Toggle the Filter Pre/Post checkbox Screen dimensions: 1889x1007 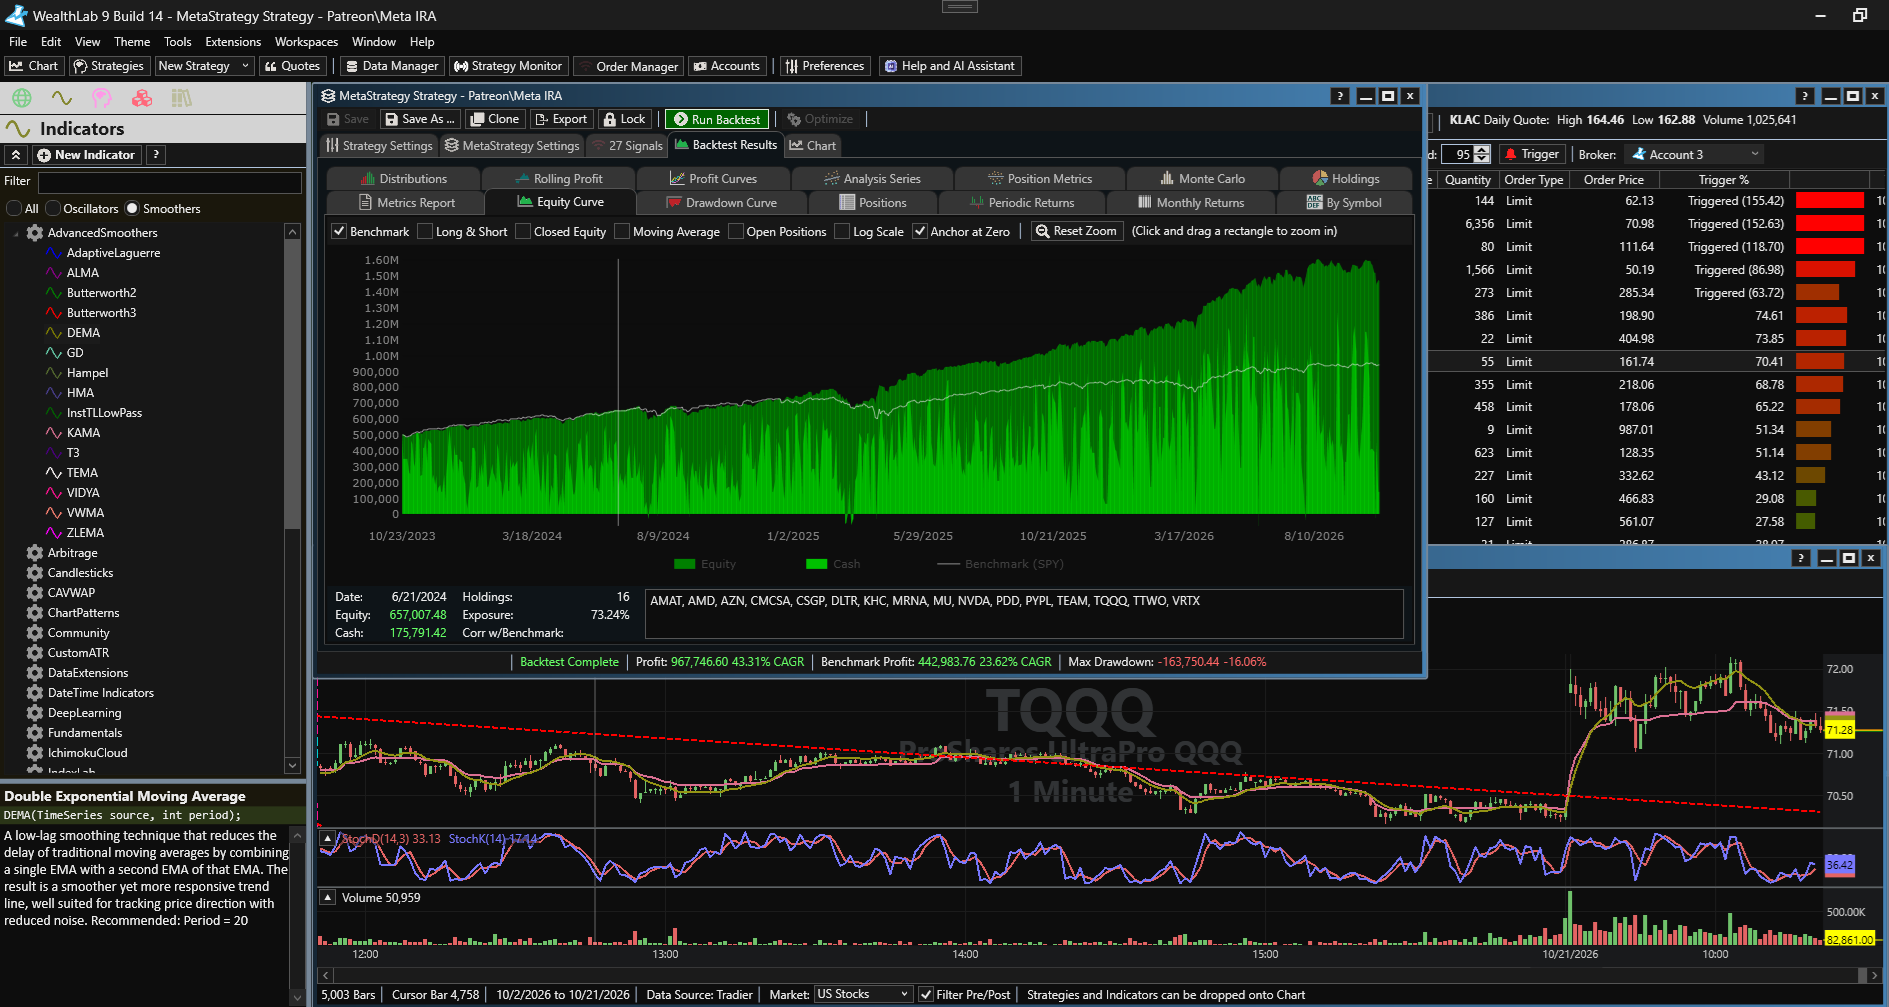tap(926, 994)
